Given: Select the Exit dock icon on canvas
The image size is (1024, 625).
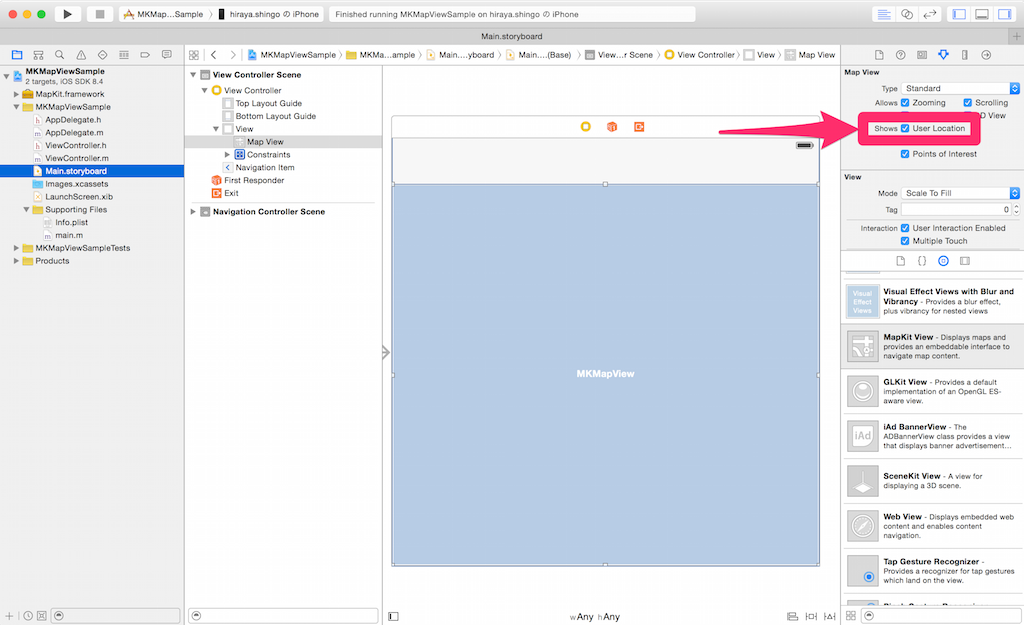Looking at the screenshot, I should pos(639,127).
